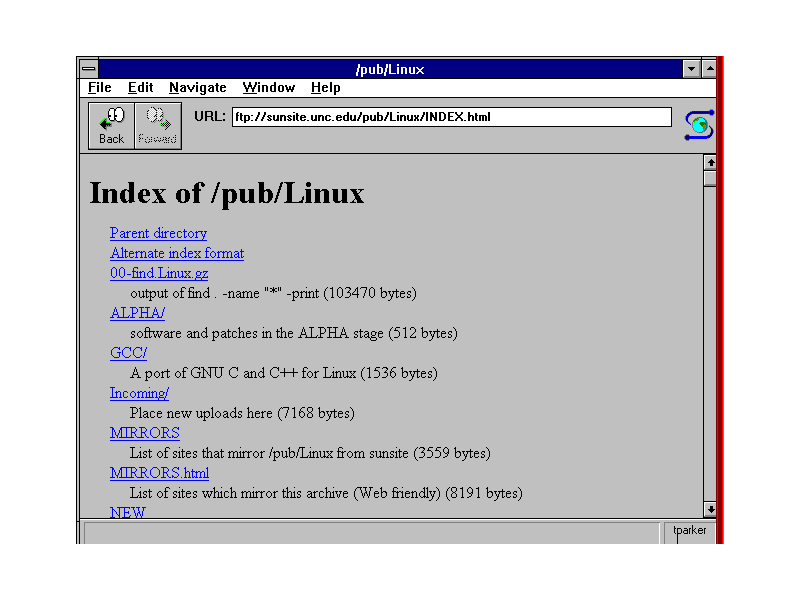Click the Mosaic globe logo icon
The height and width of the screenshot is (600, 800).
pos(698,125)
